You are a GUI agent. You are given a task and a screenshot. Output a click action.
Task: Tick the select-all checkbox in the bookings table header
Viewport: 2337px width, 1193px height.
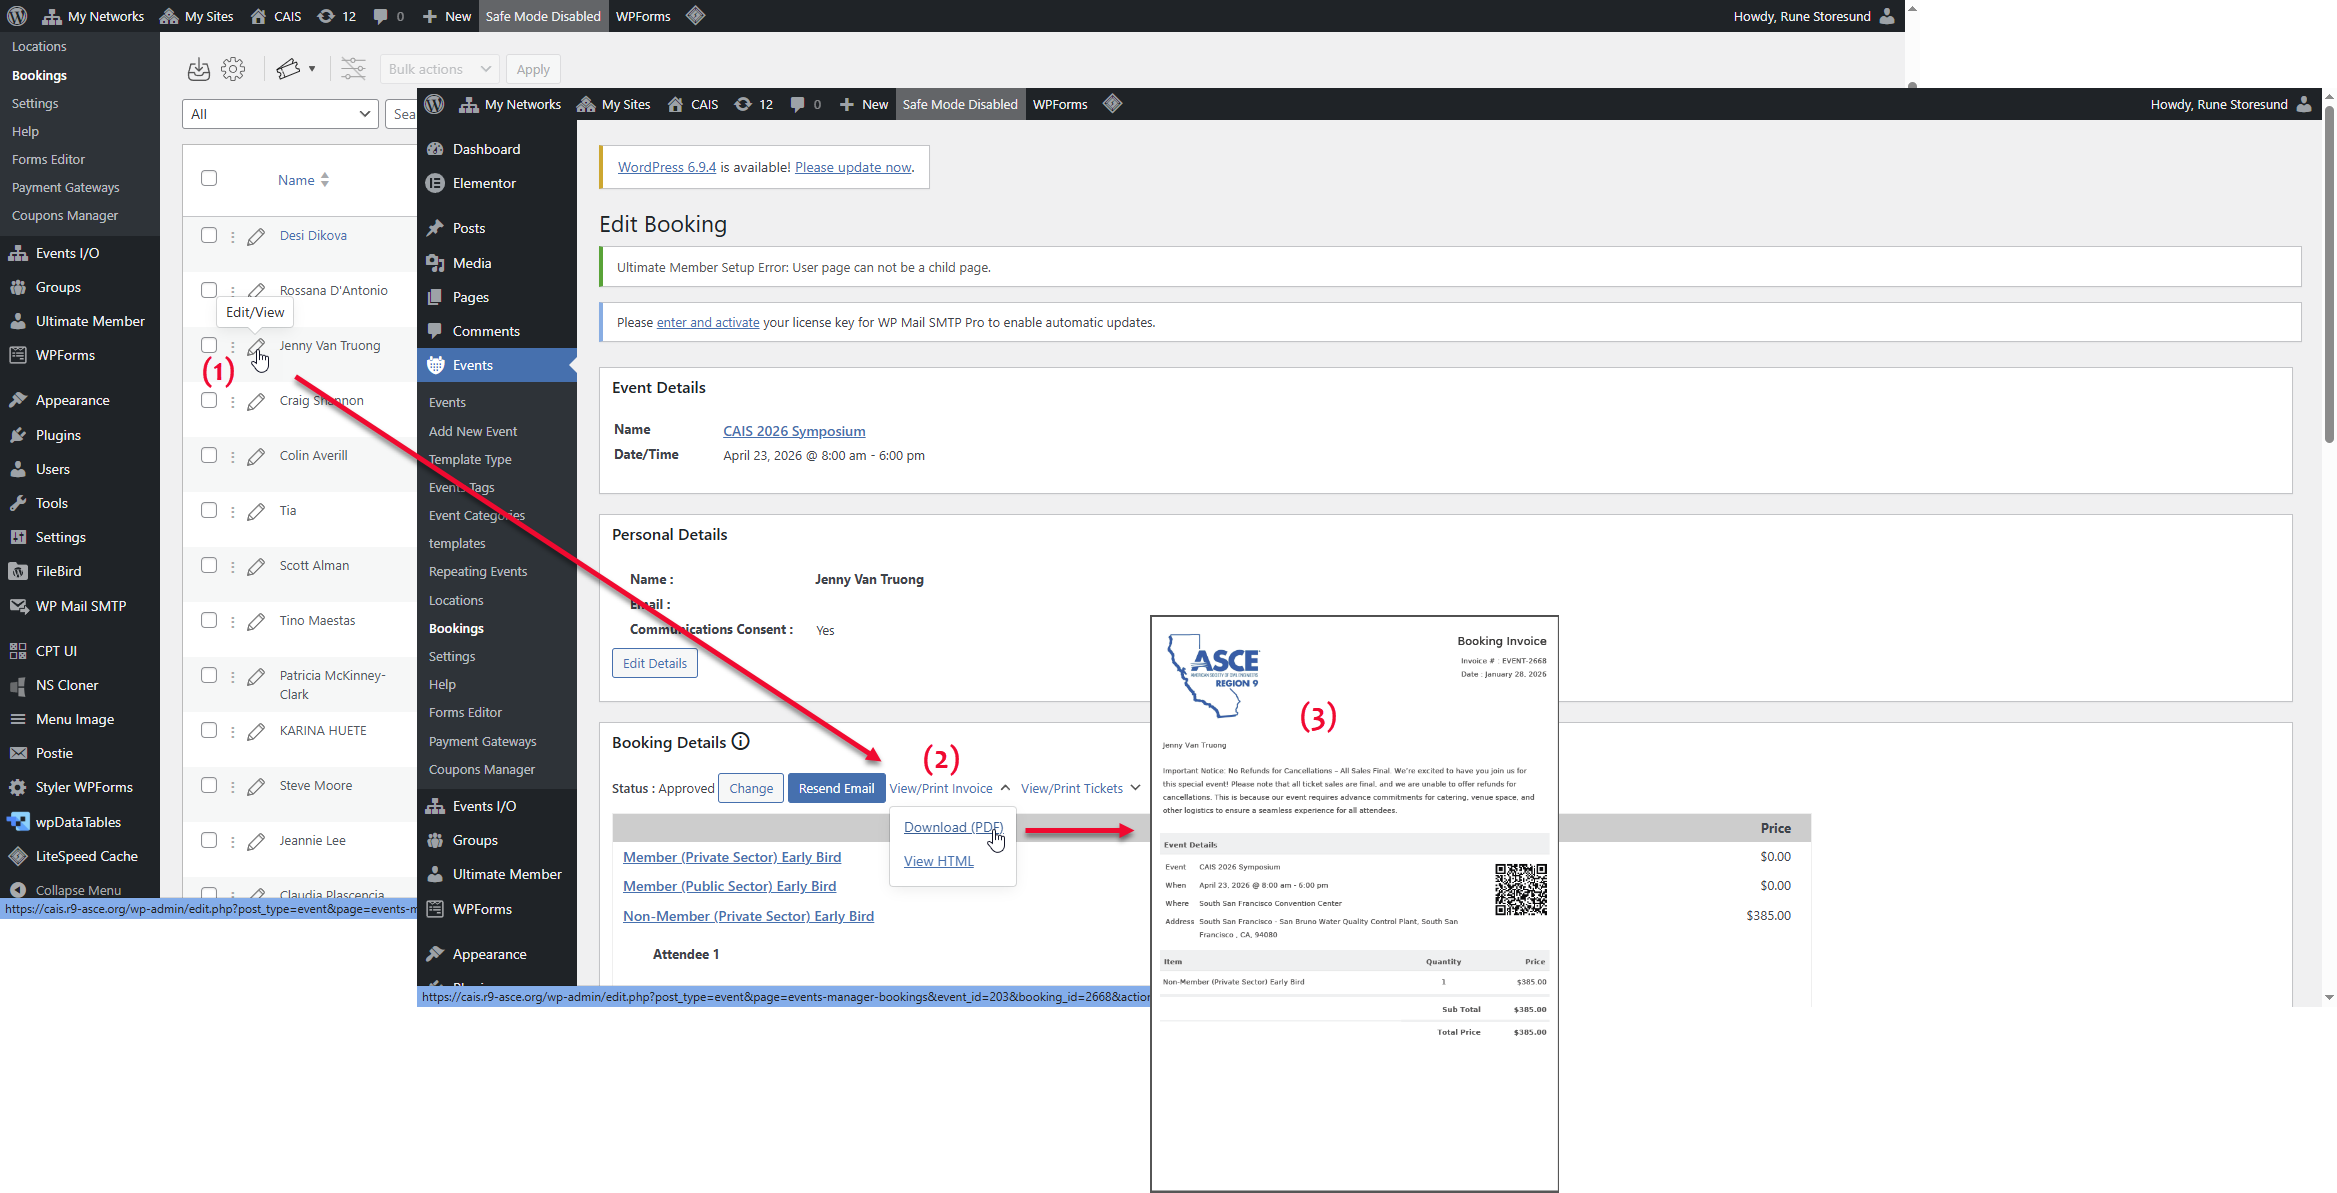coord(209,178)
